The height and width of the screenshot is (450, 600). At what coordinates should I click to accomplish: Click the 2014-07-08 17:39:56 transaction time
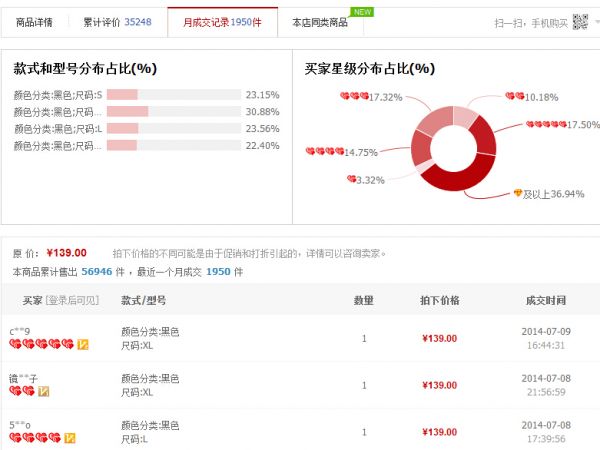[x=546, y=432]
